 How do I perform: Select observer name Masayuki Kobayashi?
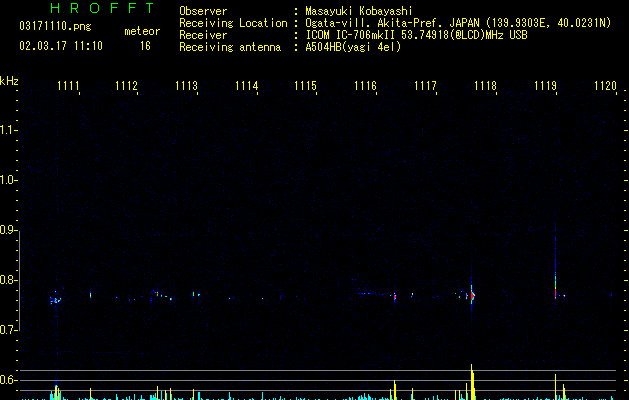(x=359, y=11)
